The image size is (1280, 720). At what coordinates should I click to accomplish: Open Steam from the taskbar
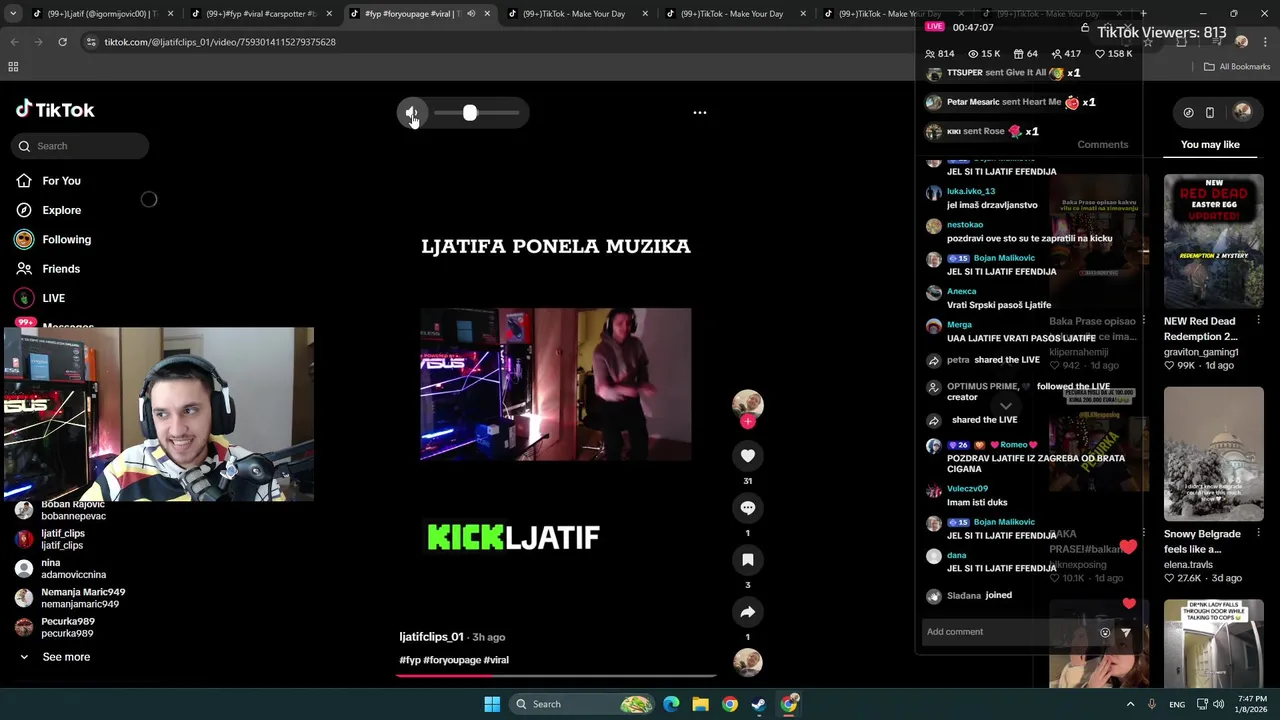(x=759, y=704)
